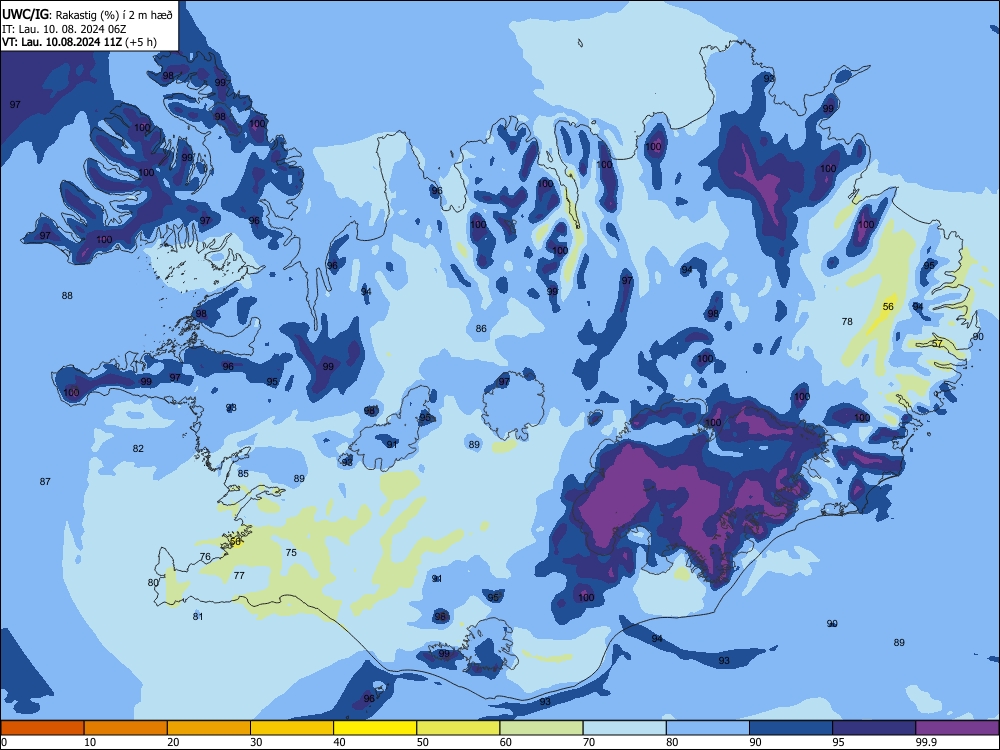Click the 90–95 dark blue legend swatch
Screen dimensions: 1000x750
coord(791,728)
